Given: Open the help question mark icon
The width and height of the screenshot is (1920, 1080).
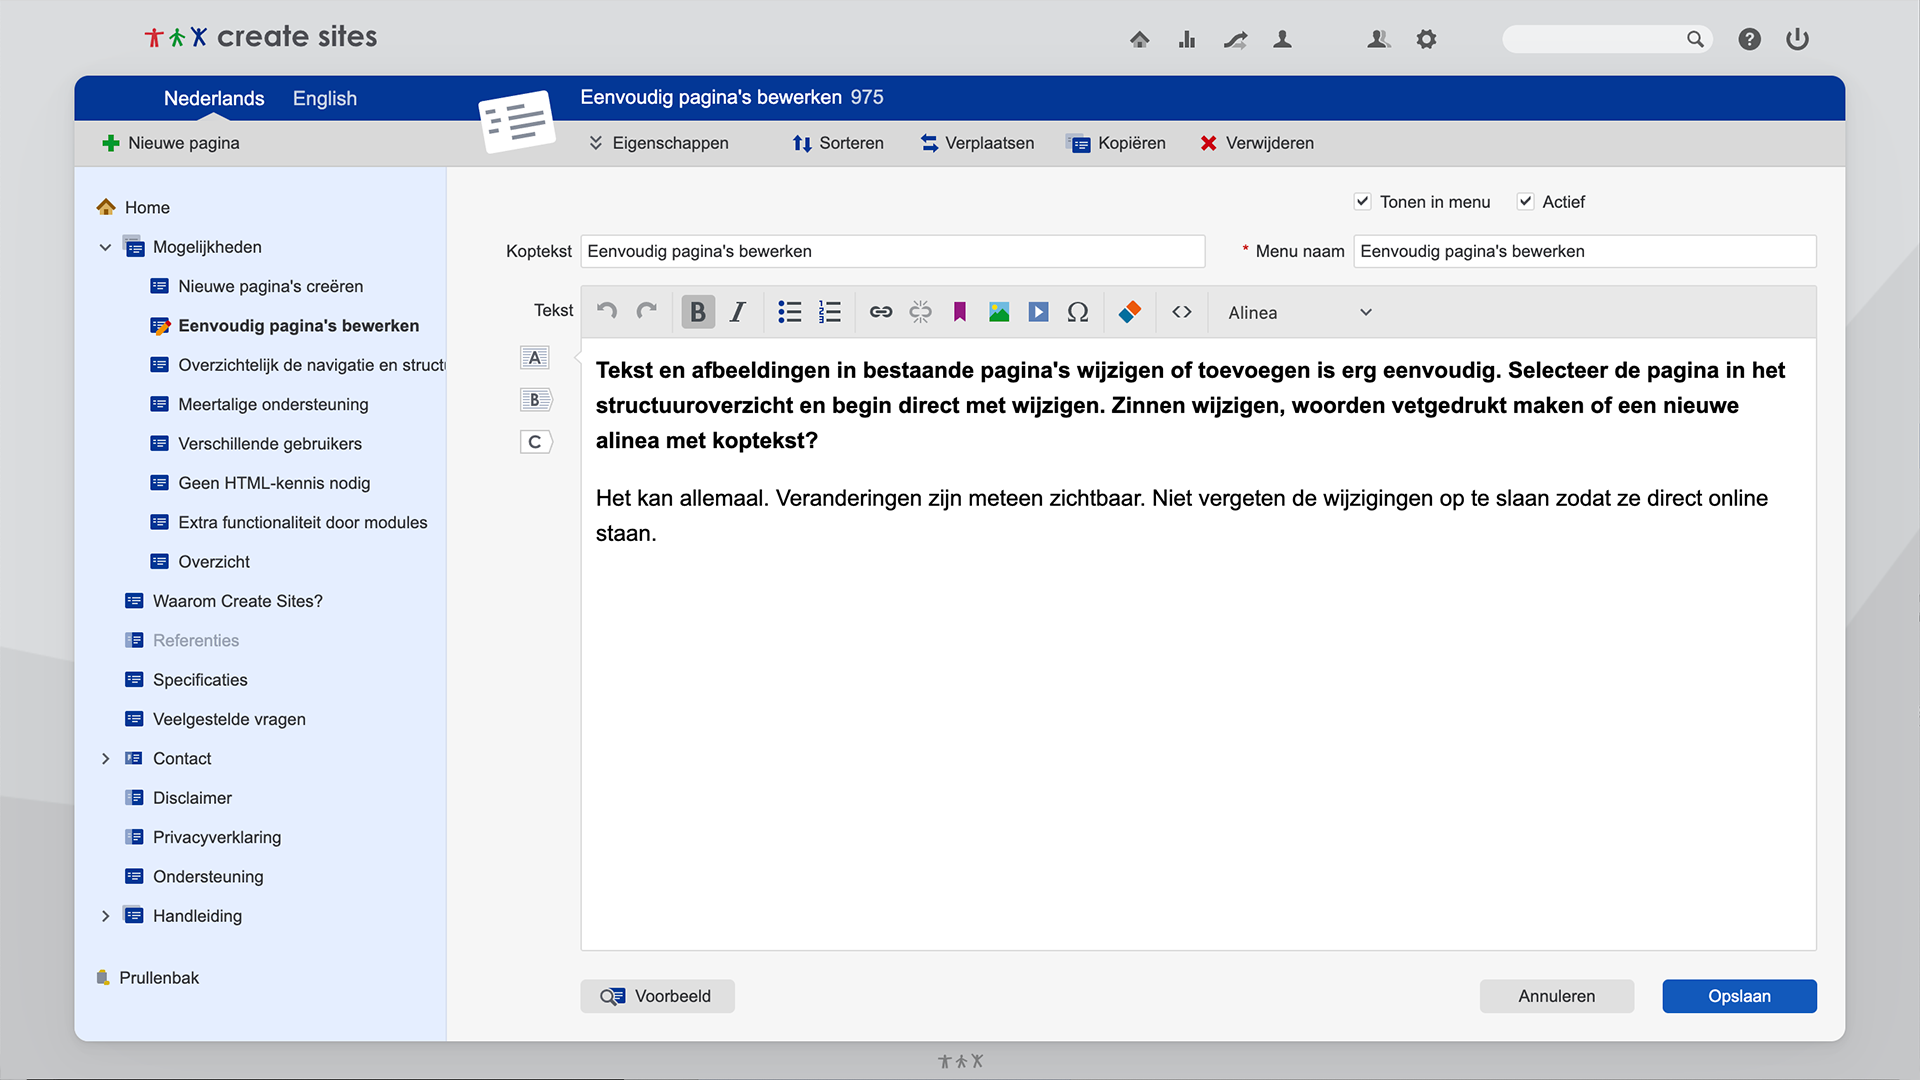Looking at the screenshot, I should pyautogui.click(x=1749, y=39).
